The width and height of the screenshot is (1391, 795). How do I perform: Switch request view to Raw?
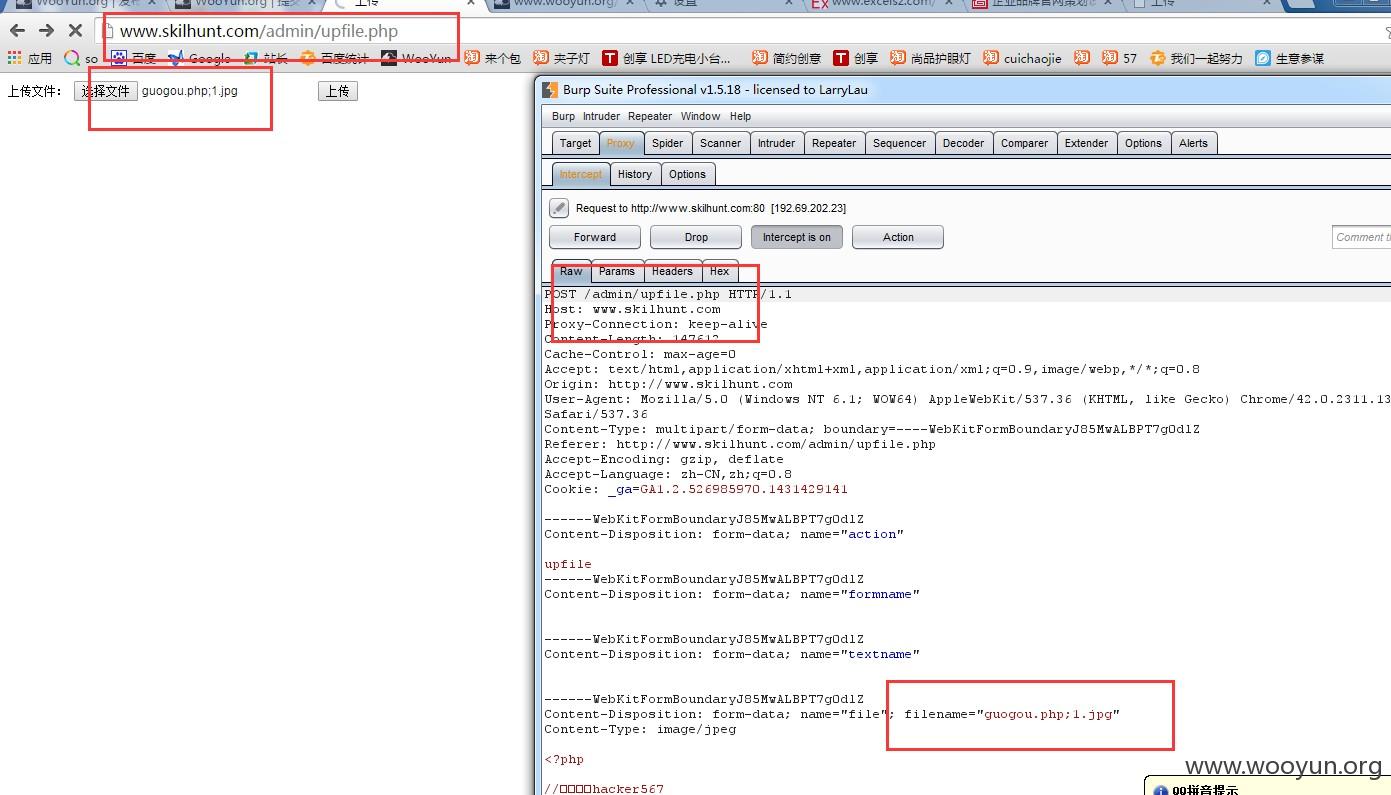[x=571, y=272]
